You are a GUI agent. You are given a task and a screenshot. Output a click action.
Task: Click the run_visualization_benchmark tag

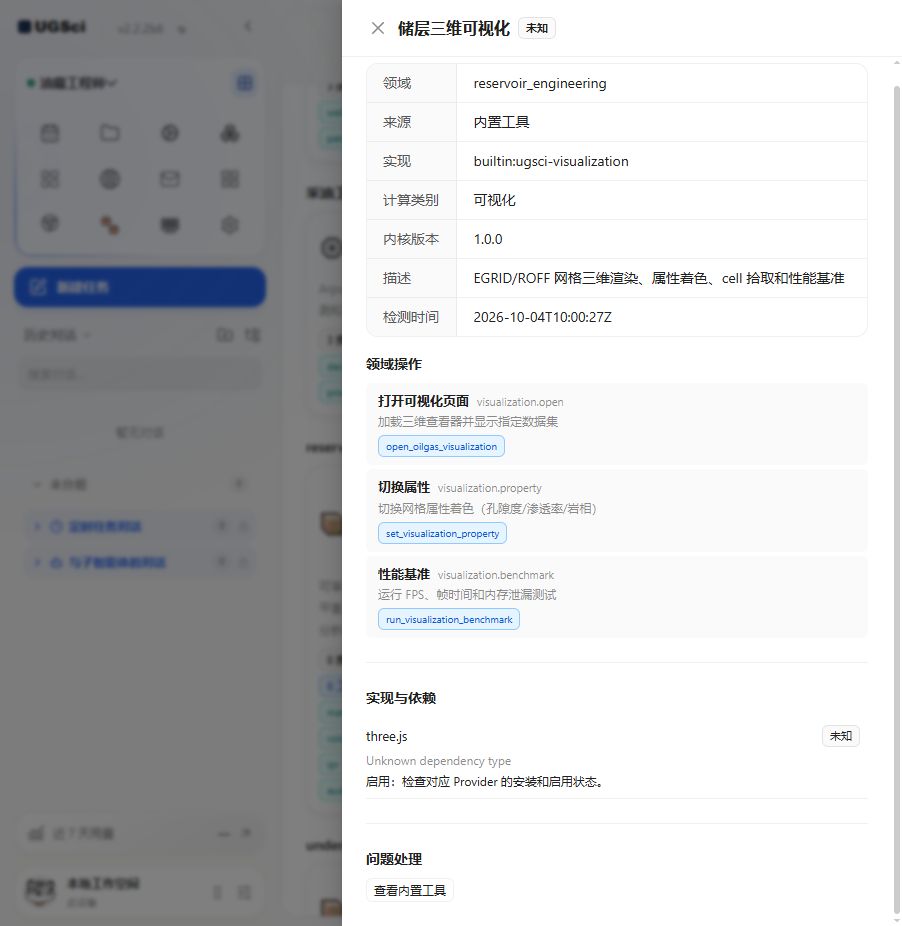click(449, 619)
